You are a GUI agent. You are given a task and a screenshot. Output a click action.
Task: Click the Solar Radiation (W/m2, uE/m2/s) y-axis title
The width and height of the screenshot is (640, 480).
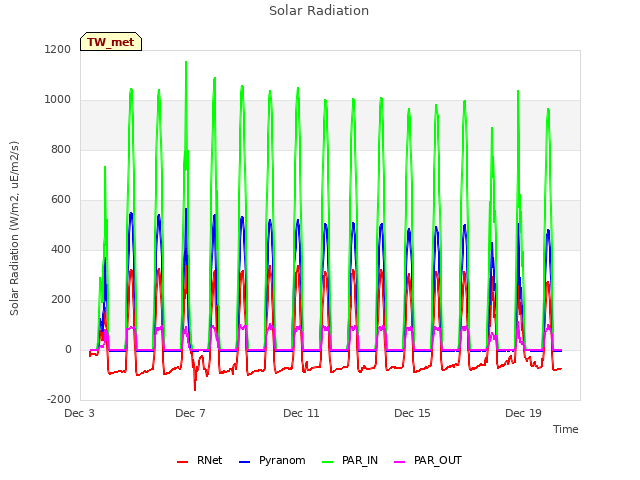(14, 228)
